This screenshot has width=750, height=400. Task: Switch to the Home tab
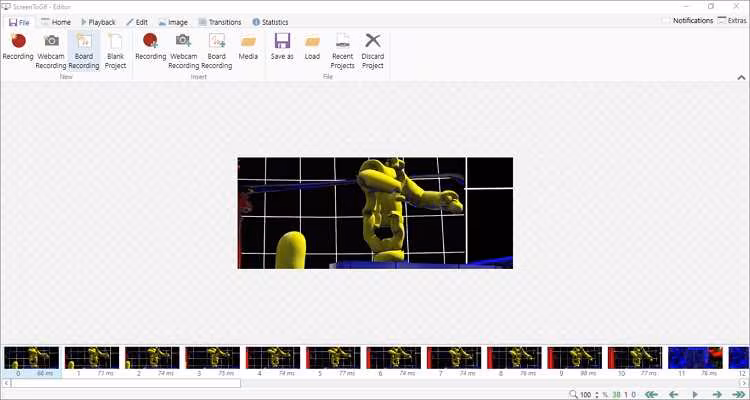pos(56,22)
